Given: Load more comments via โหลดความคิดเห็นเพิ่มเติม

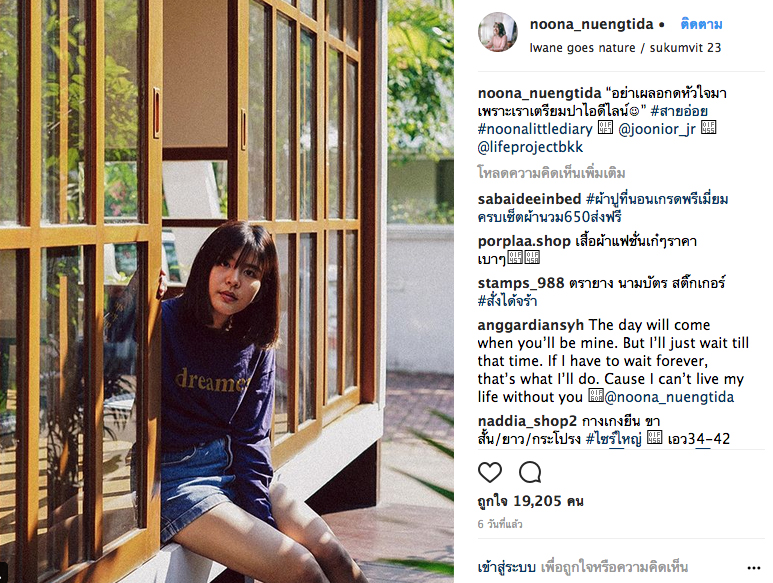Looking at the screenshot, I should (552, 173).
